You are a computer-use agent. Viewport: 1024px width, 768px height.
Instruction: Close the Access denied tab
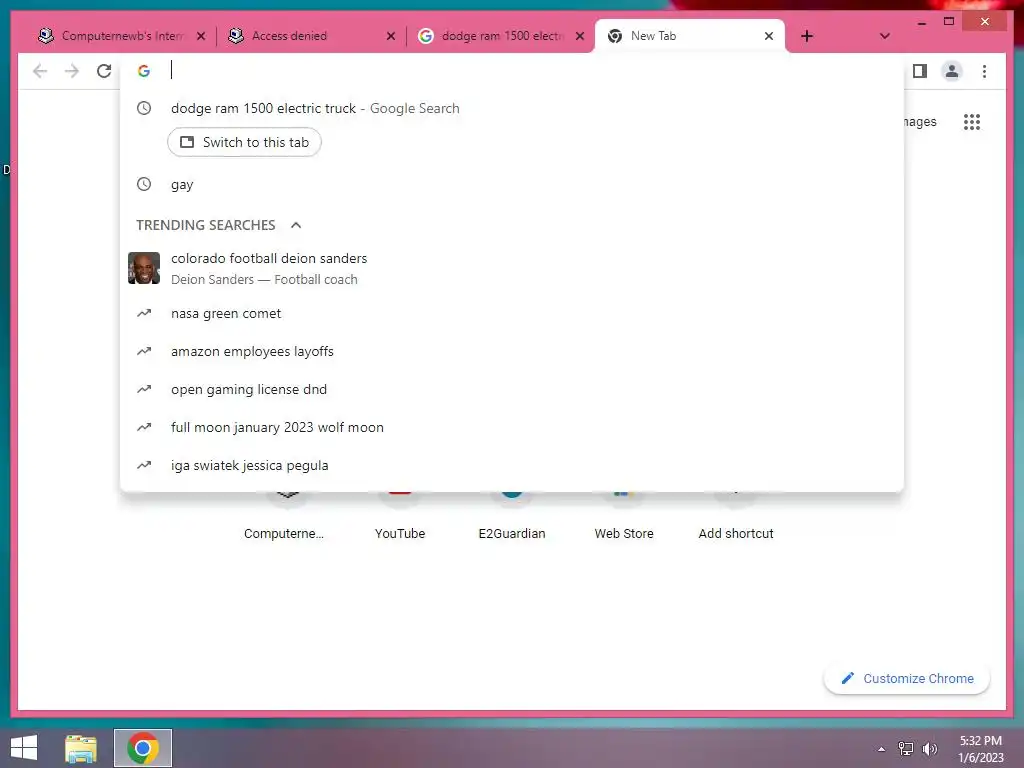[391, 36]
